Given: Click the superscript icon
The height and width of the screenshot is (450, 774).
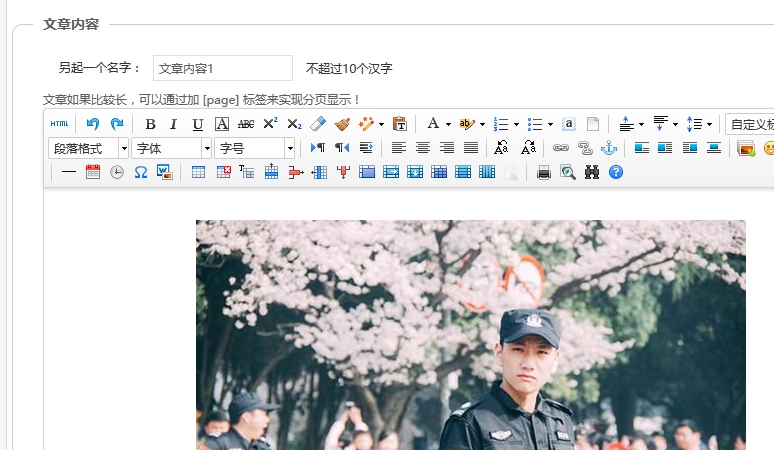Looking at the screenshot, I should [x=270, y=124].
